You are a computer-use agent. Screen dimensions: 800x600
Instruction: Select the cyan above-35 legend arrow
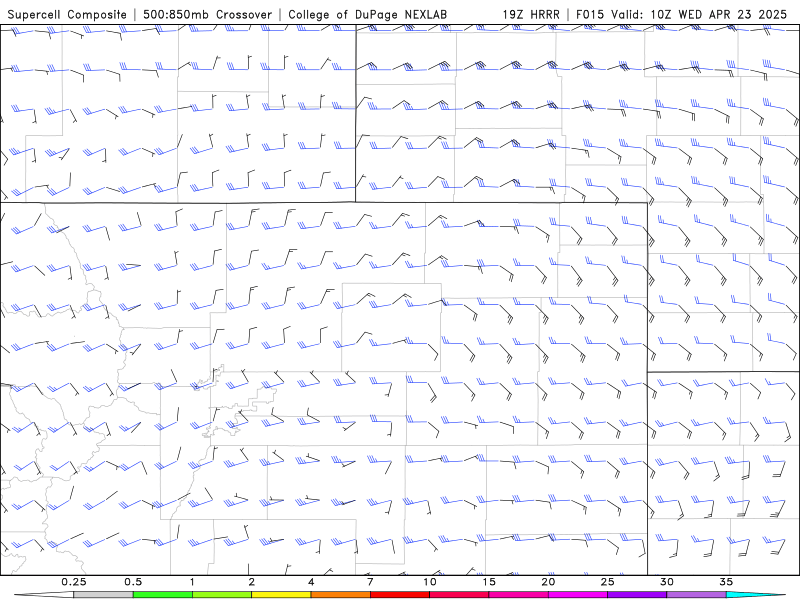coord(756,595)
